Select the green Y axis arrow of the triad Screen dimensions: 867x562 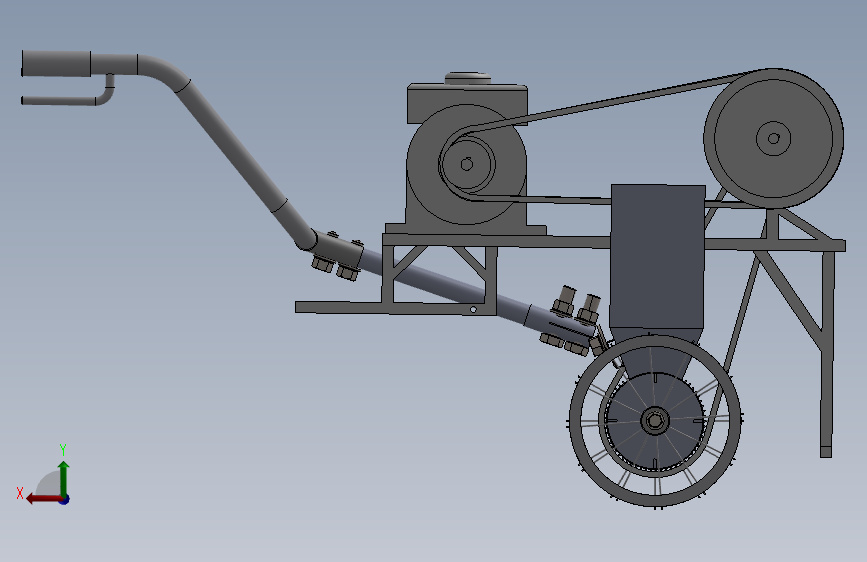pyautogui.click(x=64, y=478)
